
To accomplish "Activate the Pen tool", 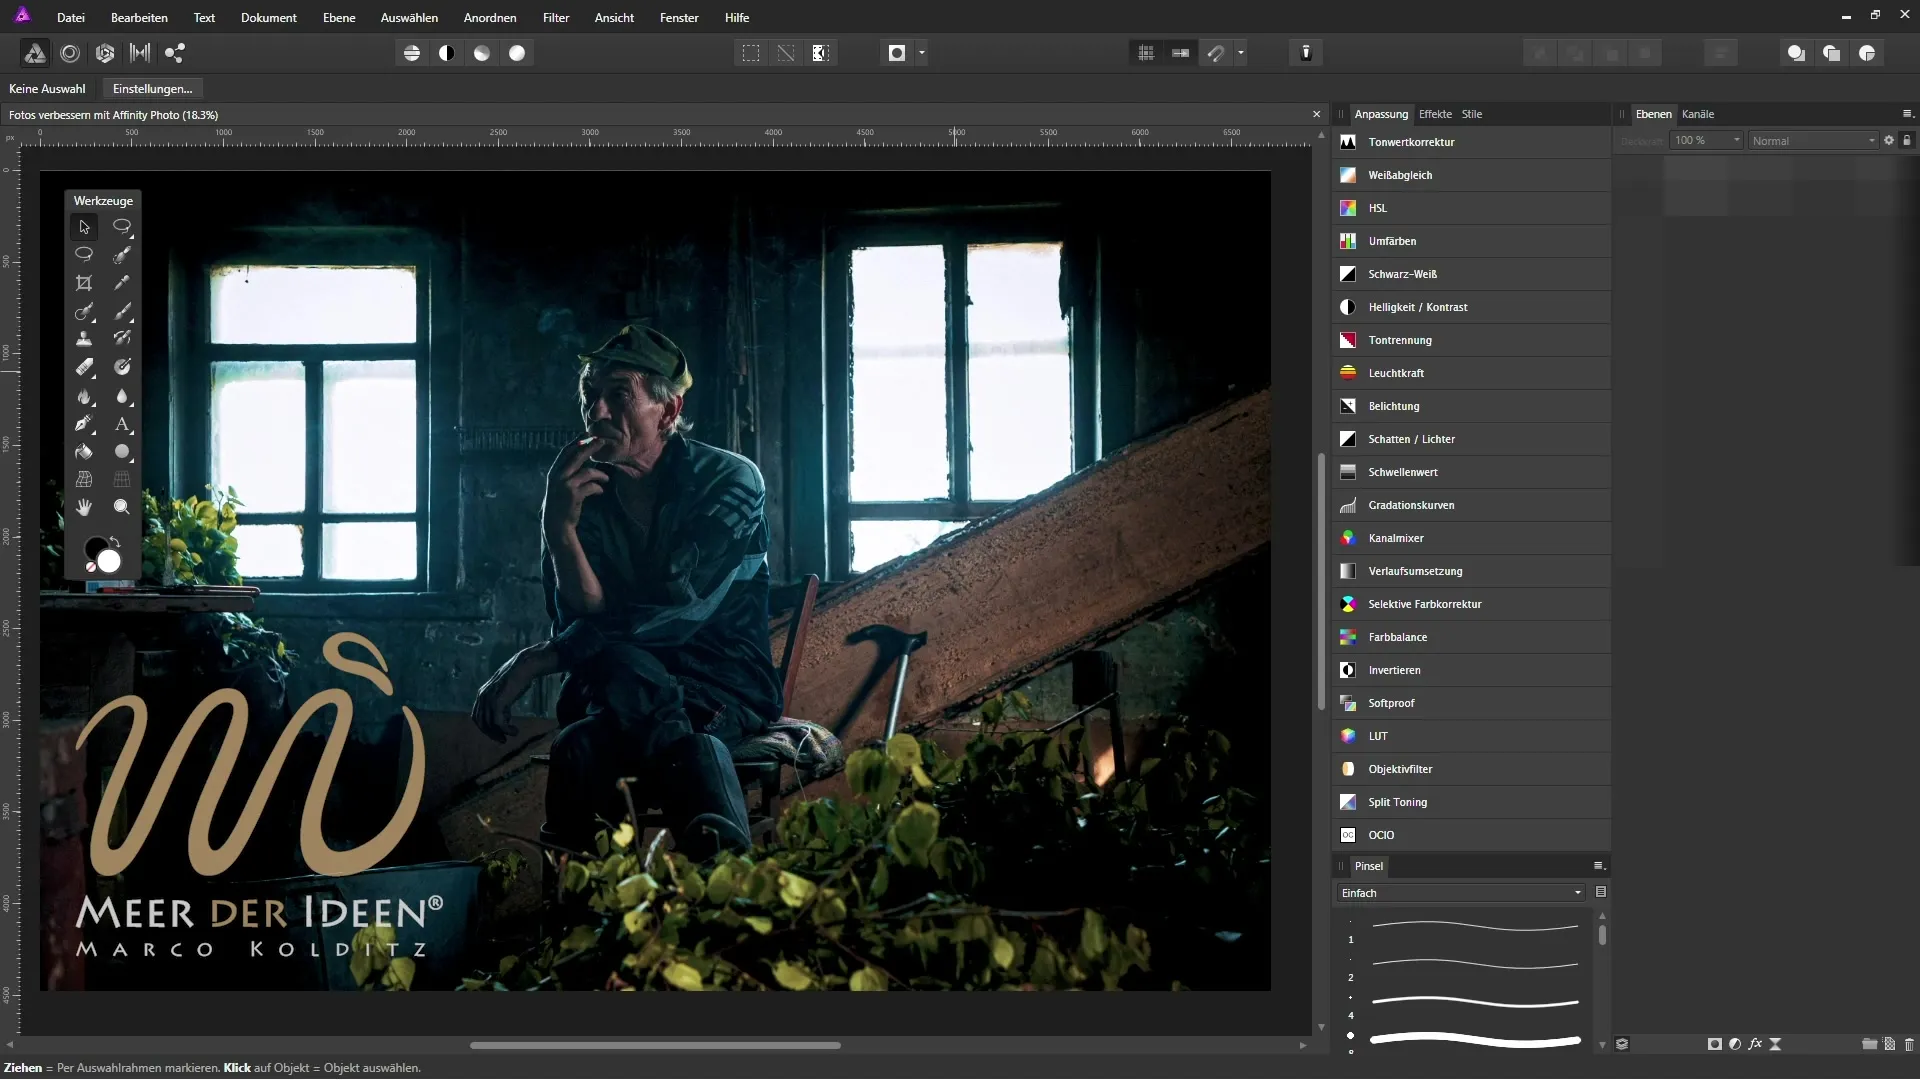I will pos(84,423).
